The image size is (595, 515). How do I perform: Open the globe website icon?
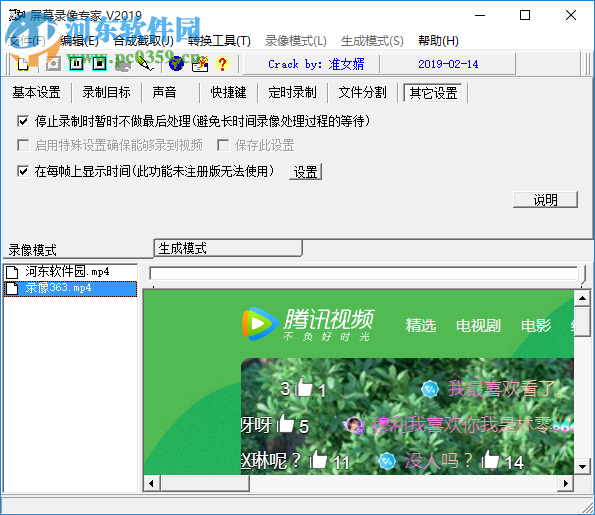point(176,64)
